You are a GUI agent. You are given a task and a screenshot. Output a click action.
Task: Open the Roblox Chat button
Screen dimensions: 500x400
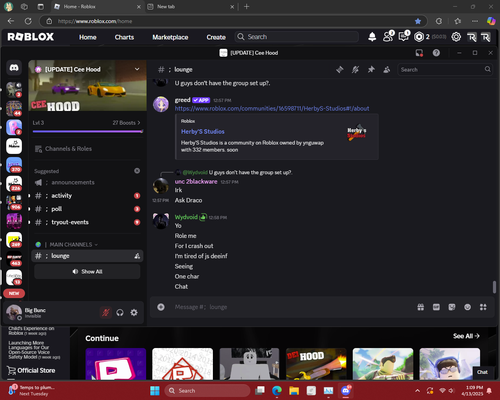482,372
